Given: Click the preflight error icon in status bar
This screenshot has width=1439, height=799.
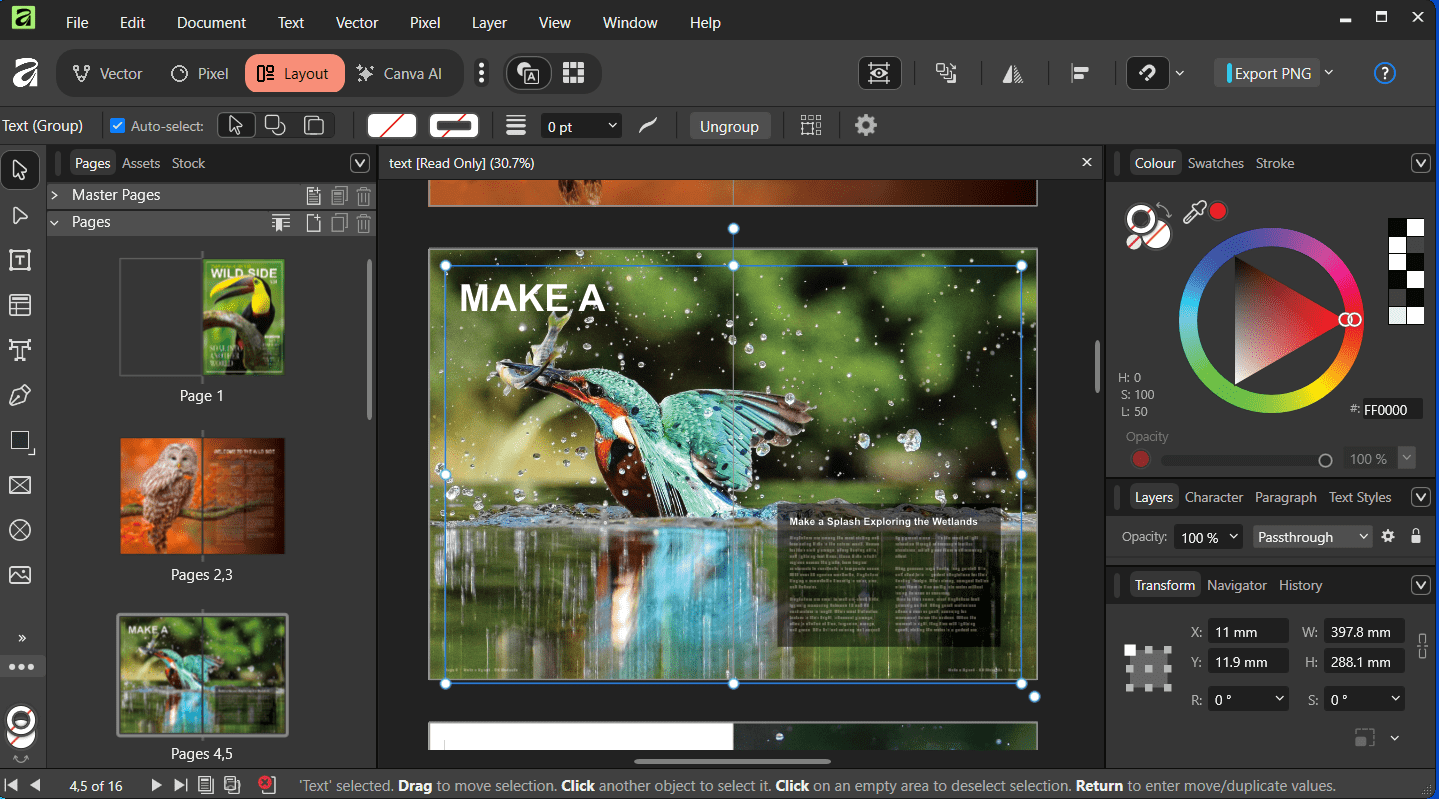Looking at the screenshot, I should (x=266, y=785).
